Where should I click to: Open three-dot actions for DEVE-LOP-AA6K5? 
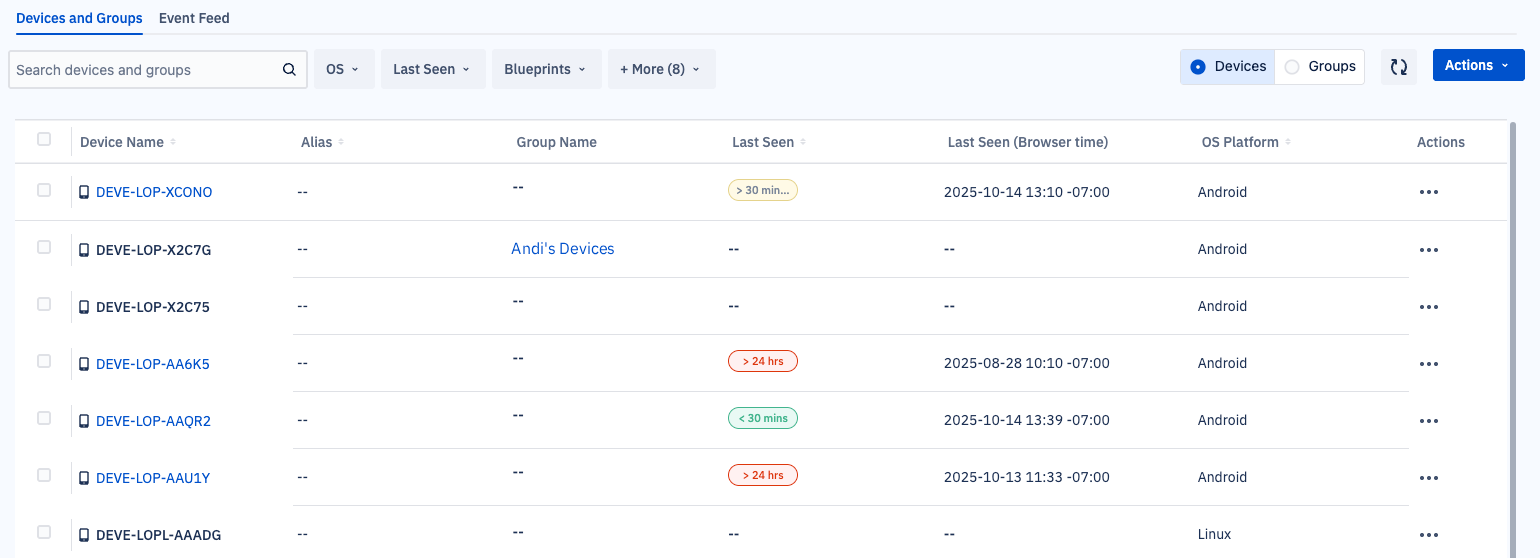pos(1428,364)
